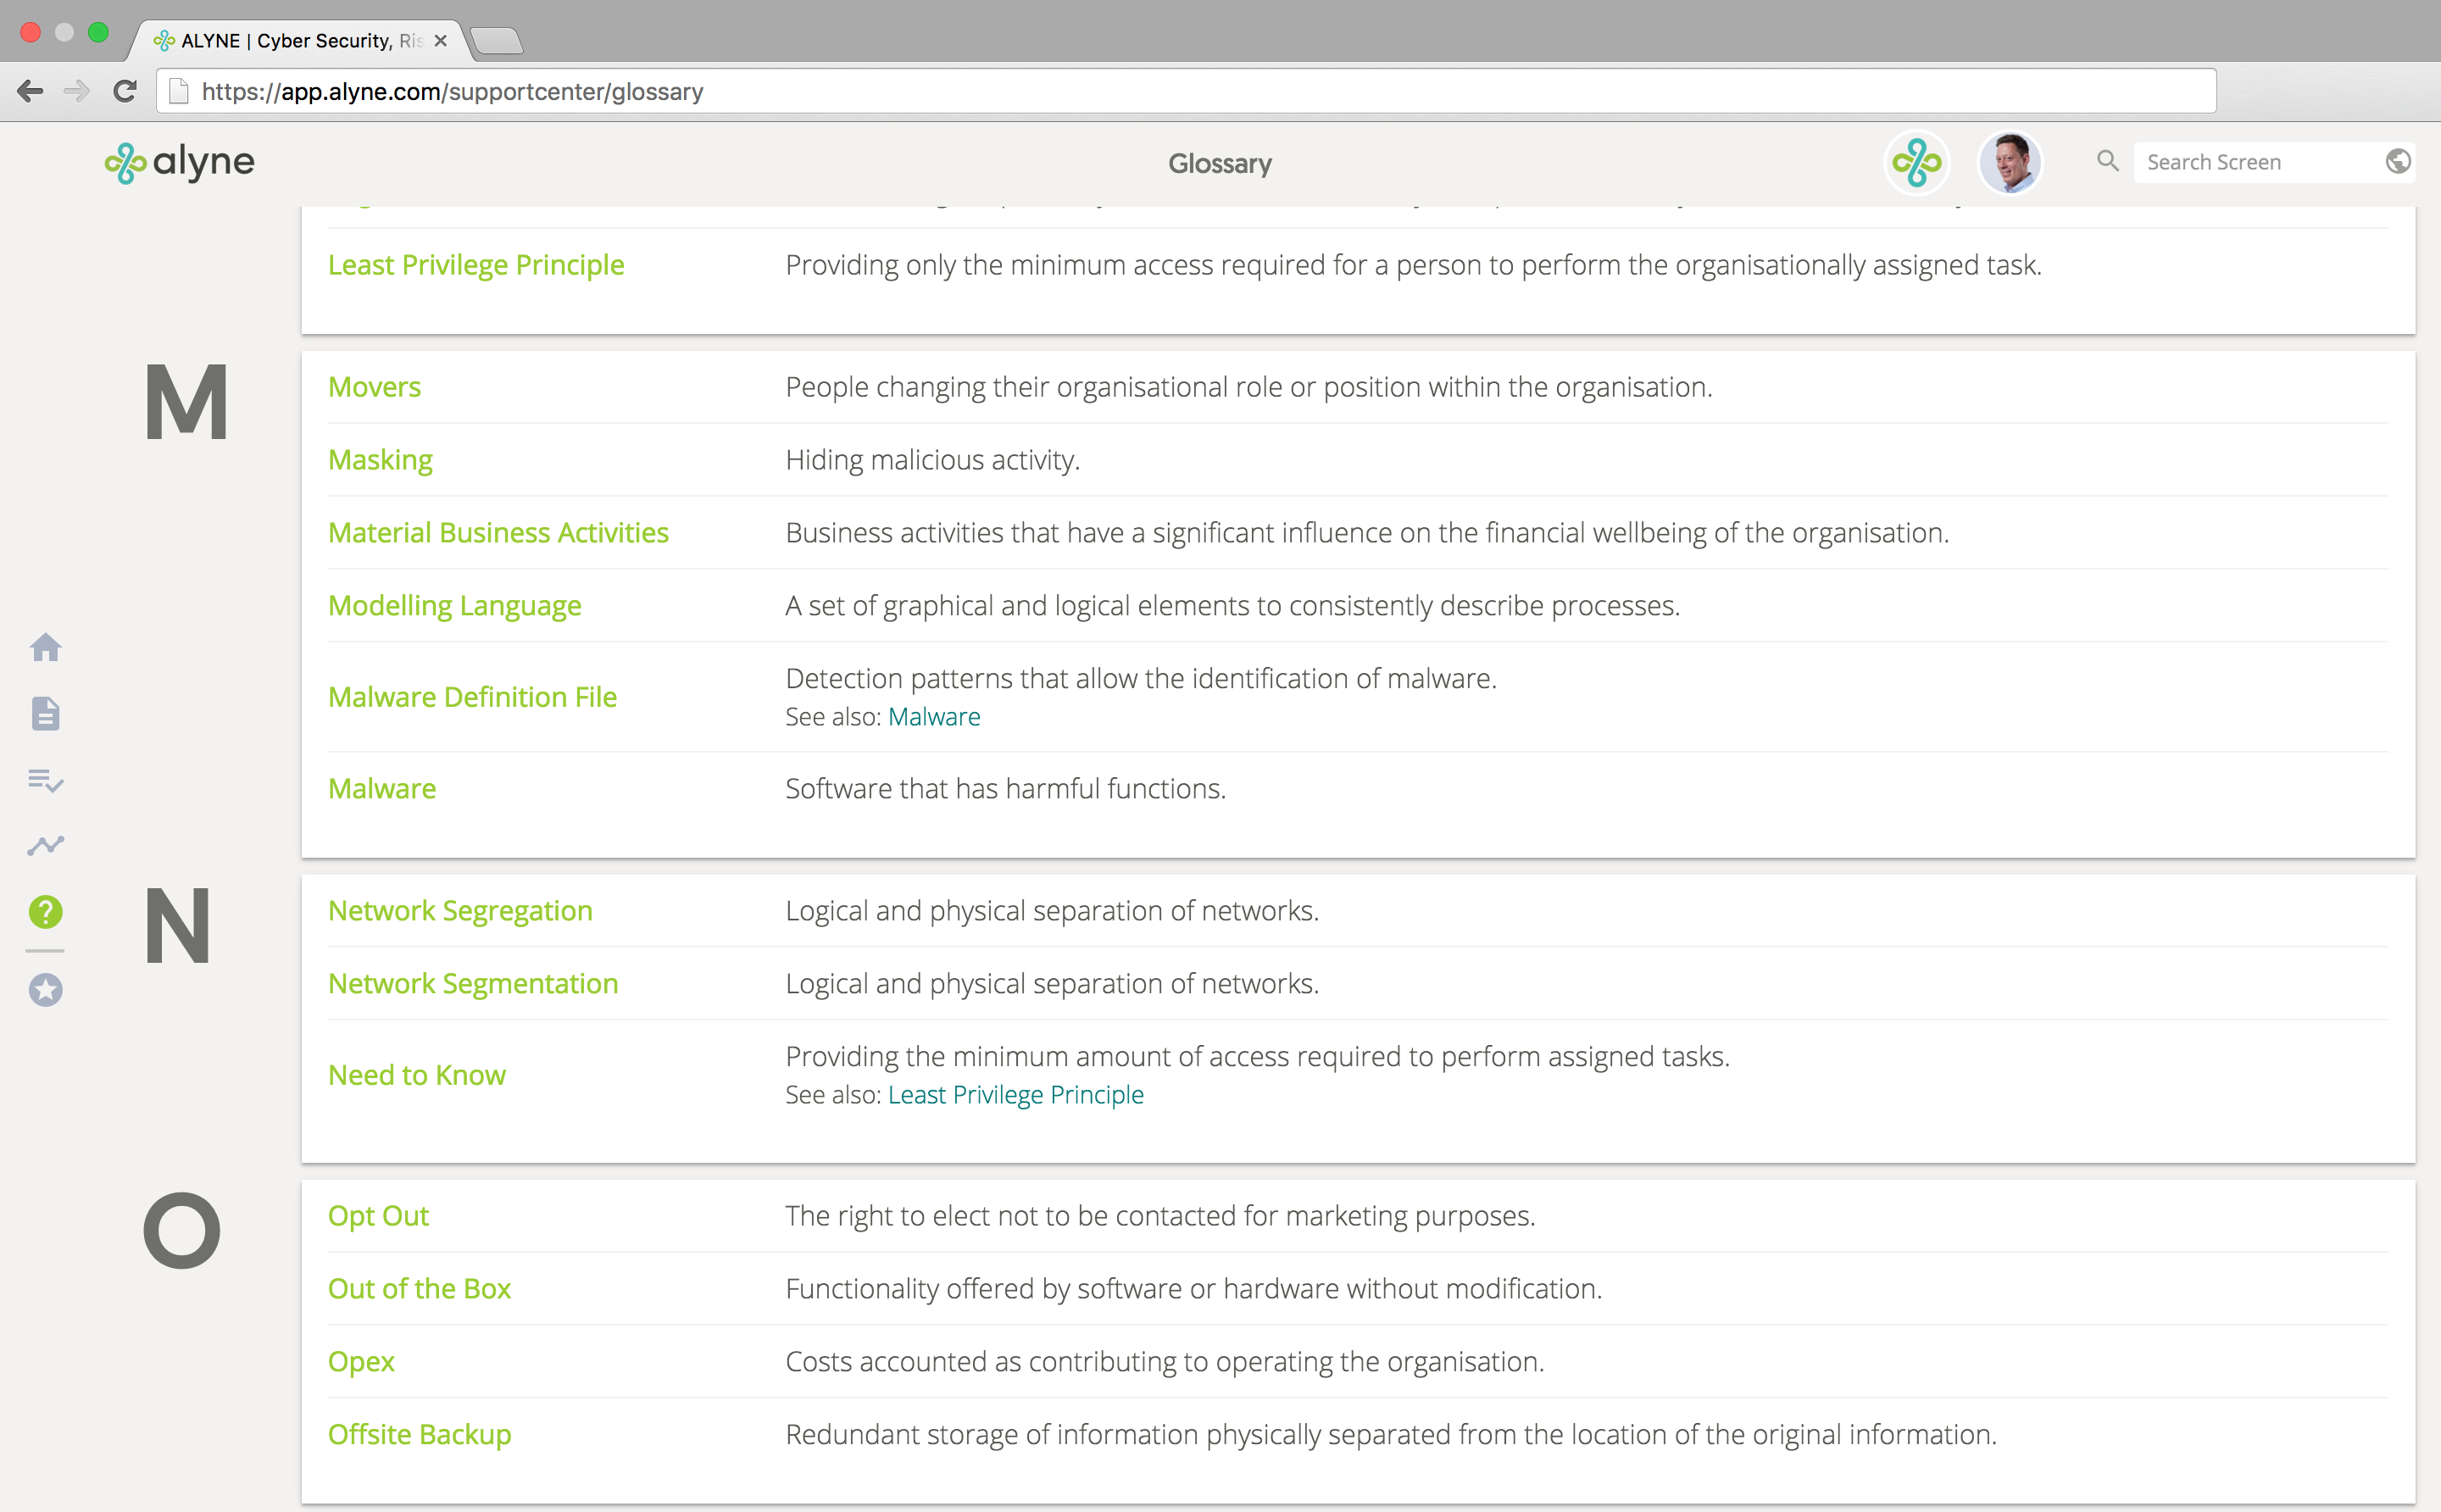Click the round Alyne logo icon in header
The width and height of the screenshot is (2441, 1512).
point(1916,162)
